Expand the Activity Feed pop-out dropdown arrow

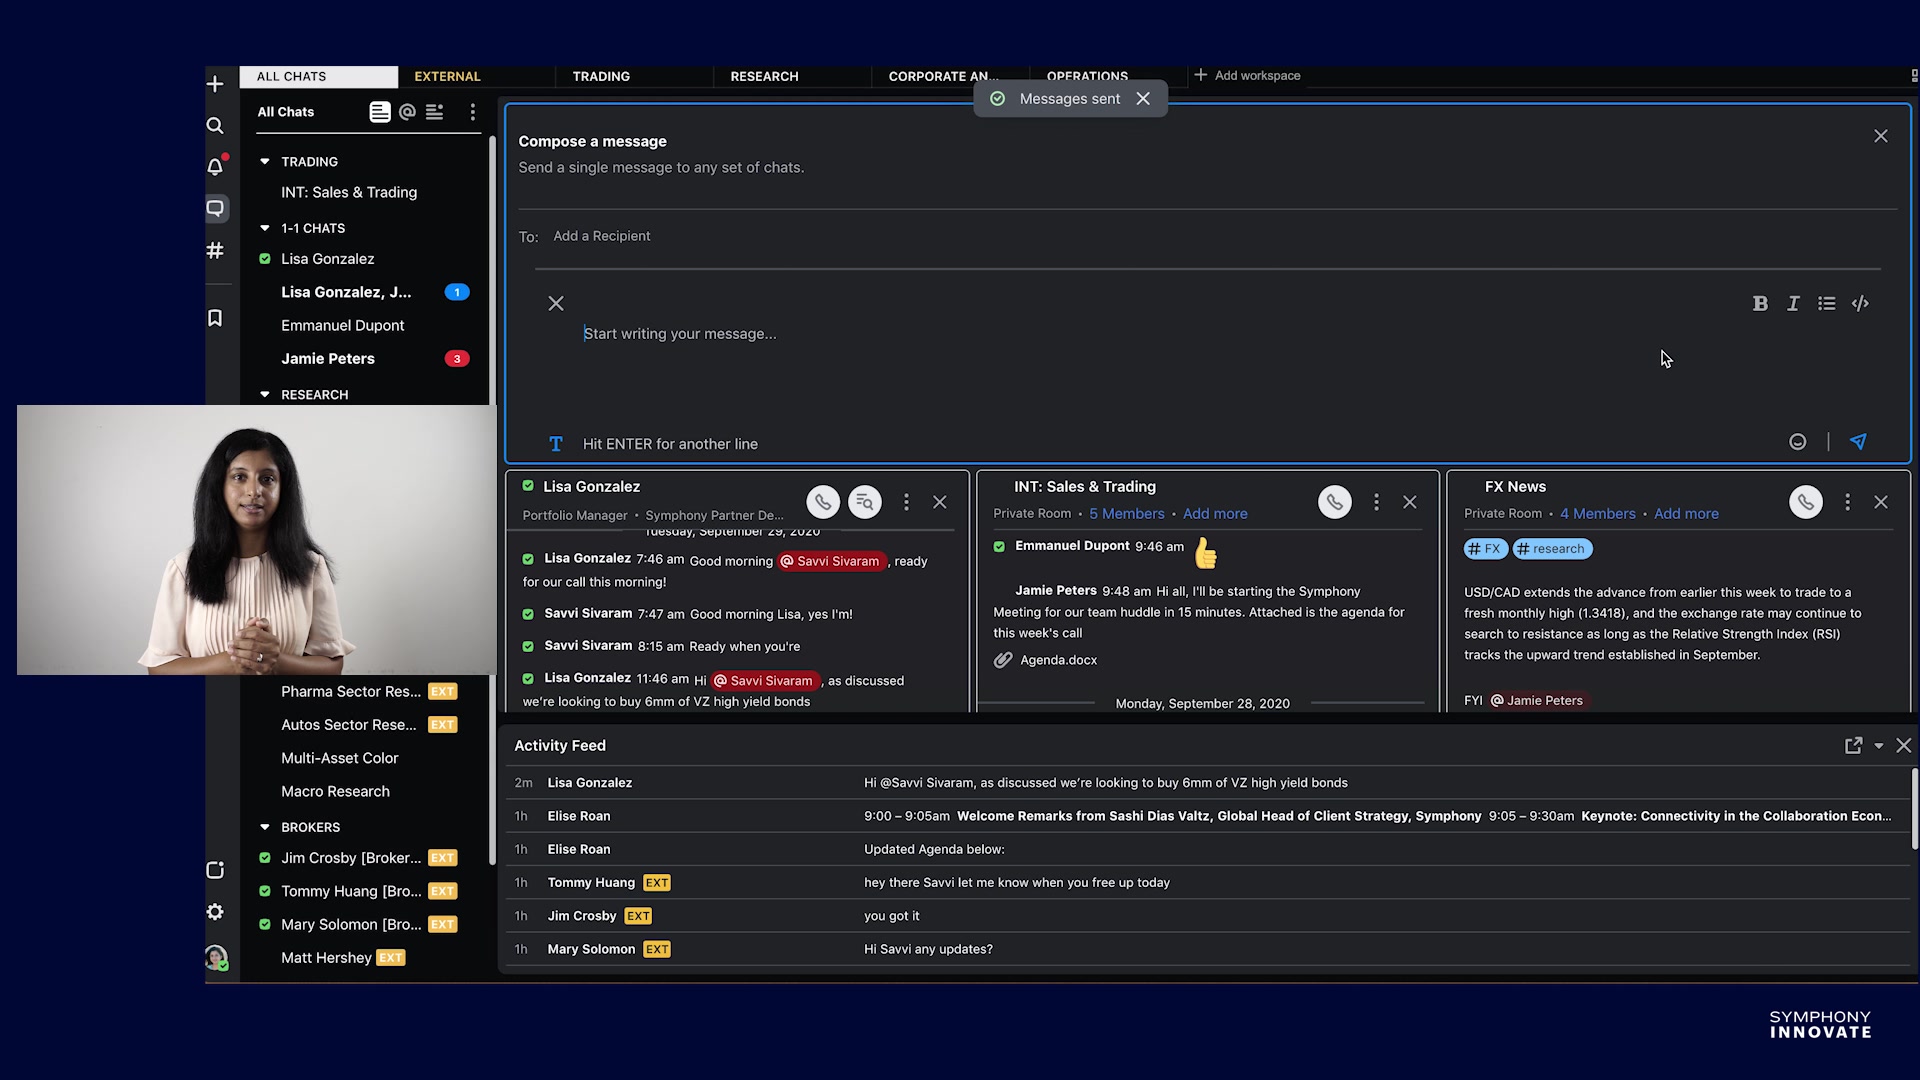pos(1880,745)
